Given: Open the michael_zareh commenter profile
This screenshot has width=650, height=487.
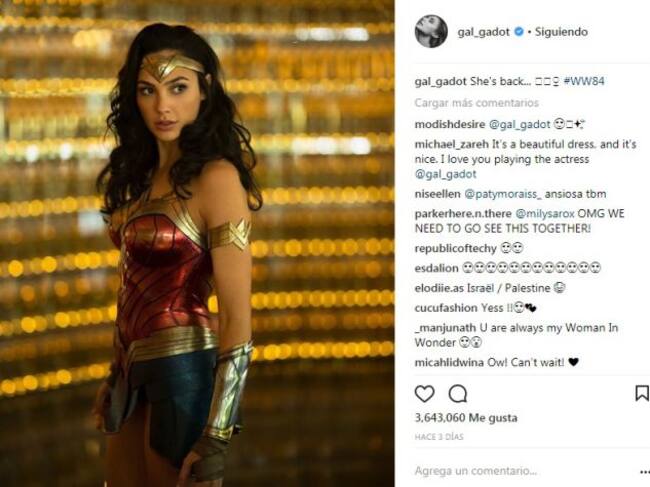Looking at the screenshot, I should (451, 144).
